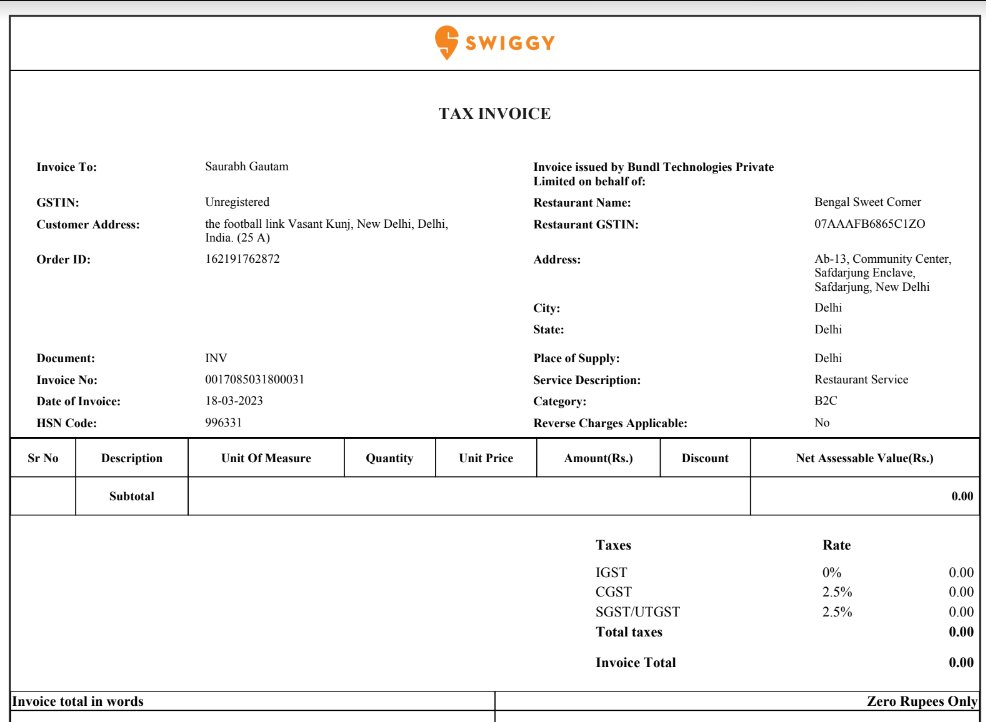Click the Reverse Charges Applicable label

click(610, 423)
